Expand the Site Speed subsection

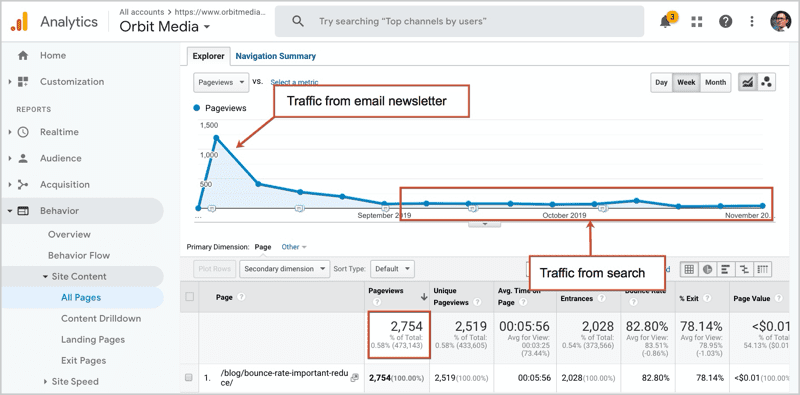(45, 382)
